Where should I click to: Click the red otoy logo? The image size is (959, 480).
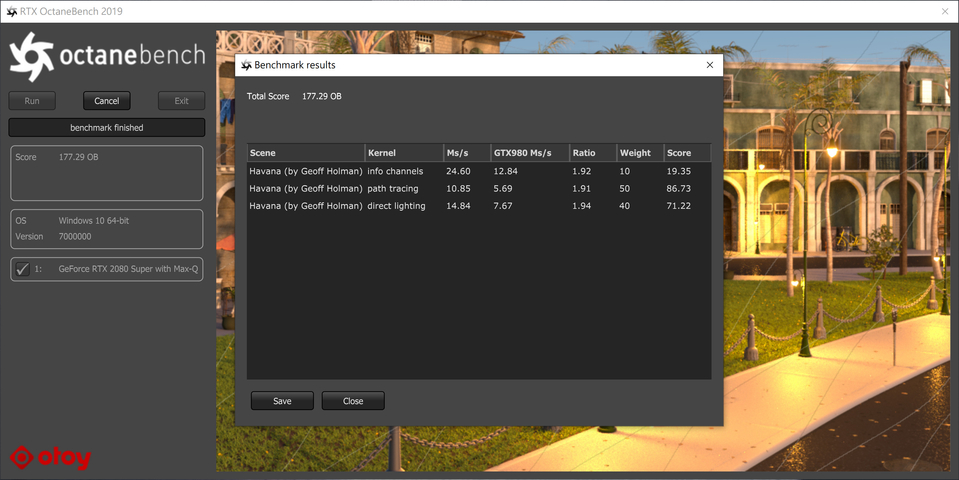(x=51, y=457)
